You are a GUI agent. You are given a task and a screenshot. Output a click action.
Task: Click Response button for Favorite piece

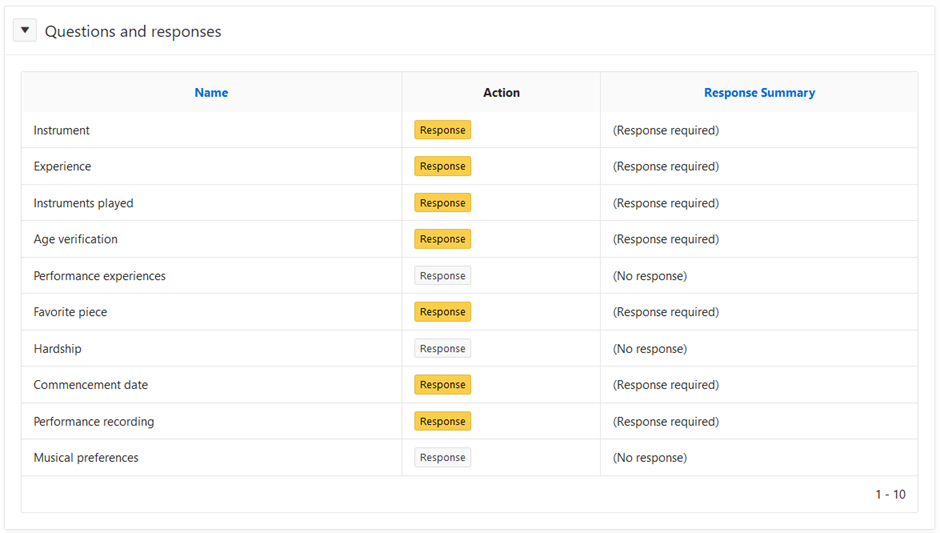[x=442, y=312]
